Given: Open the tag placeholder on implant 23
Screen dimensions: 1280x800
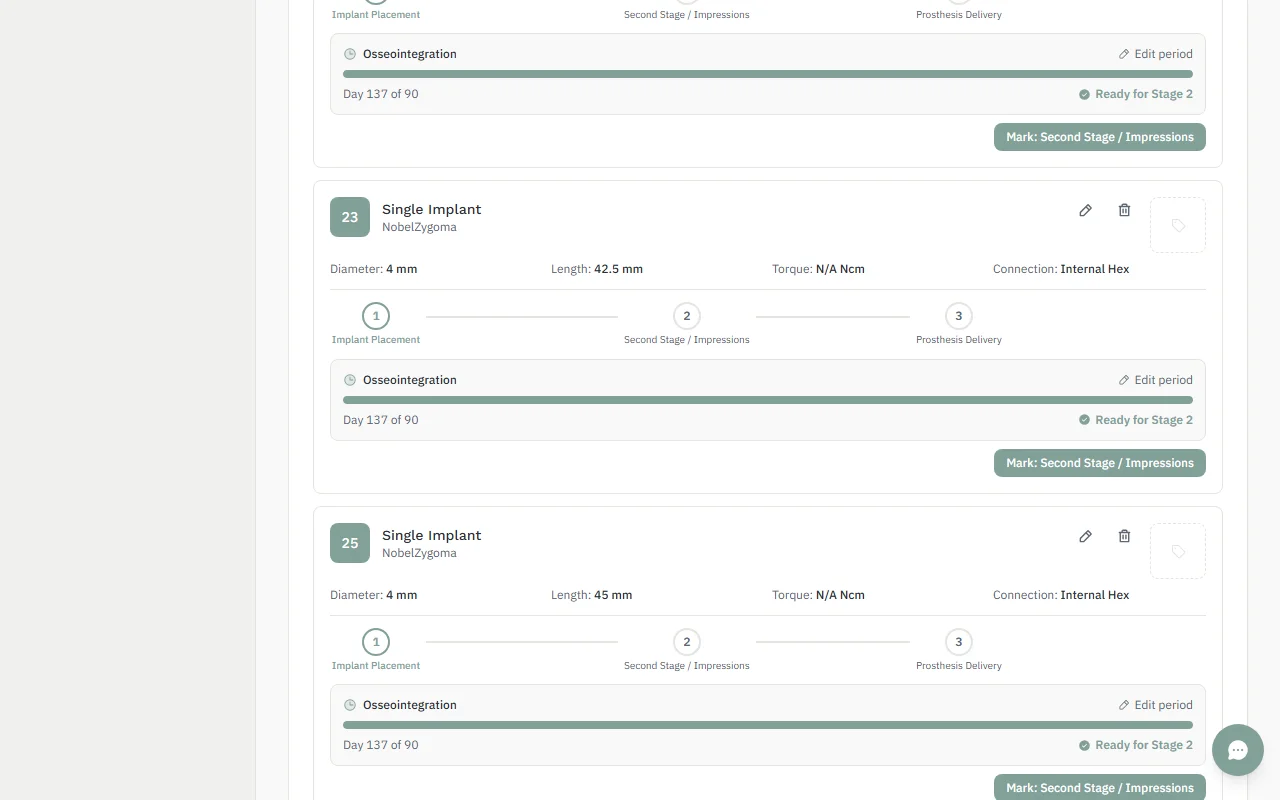Looking at the screenshot, I should pos(1178,225).
